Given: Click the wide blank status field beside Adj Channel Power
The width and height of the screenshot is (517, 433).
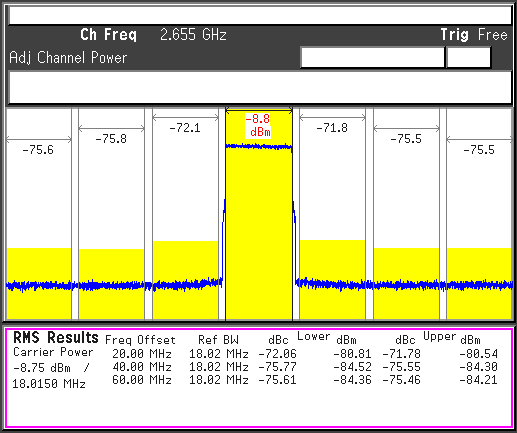Looking at the screenshot, I should pyautogui.click(x=373, y=57).
